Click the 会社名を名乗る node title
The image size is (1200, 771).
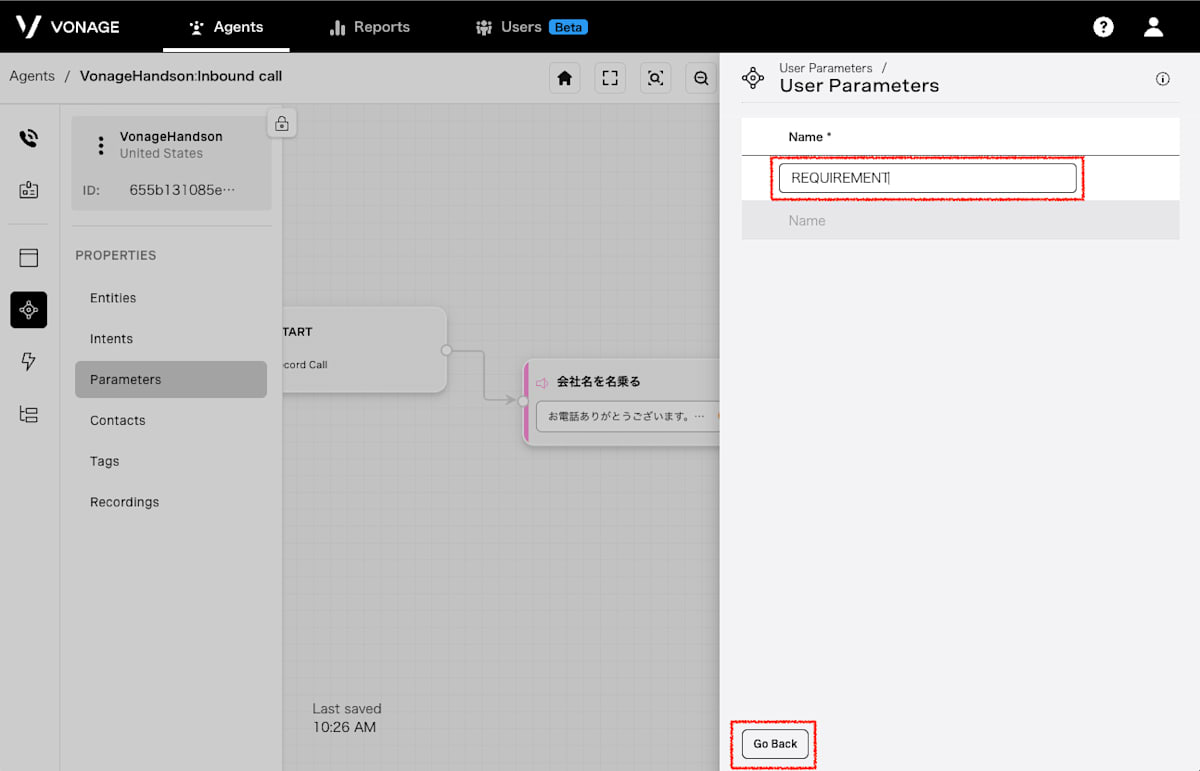click(598, 382)
